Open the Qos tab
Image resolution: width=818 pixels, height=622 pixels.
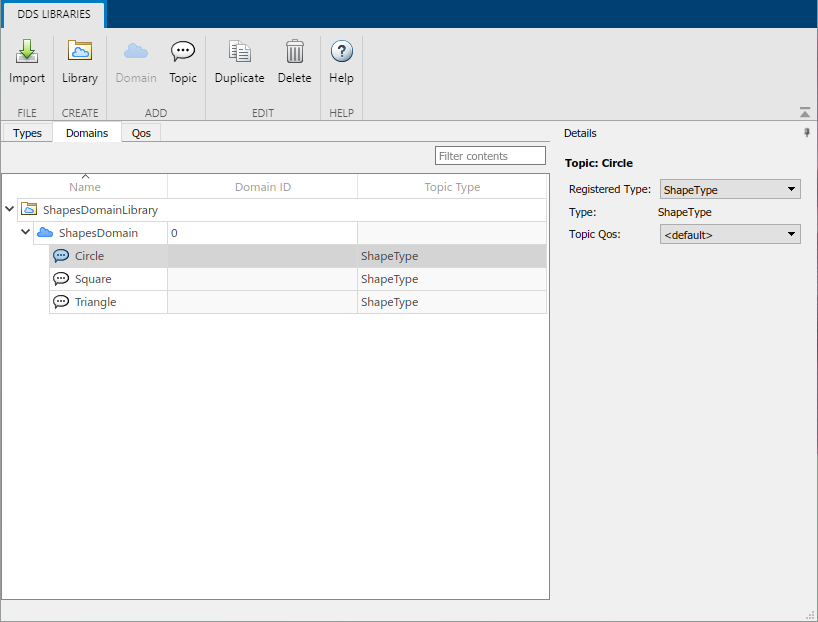pyautogui.click(x=140, y=132)
